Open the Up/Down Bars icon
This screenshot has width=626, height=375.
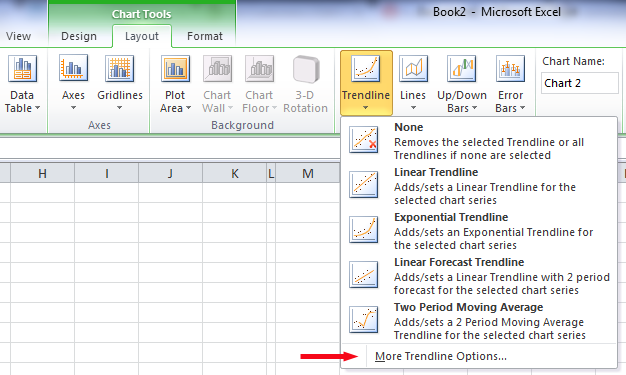[462, 69]
